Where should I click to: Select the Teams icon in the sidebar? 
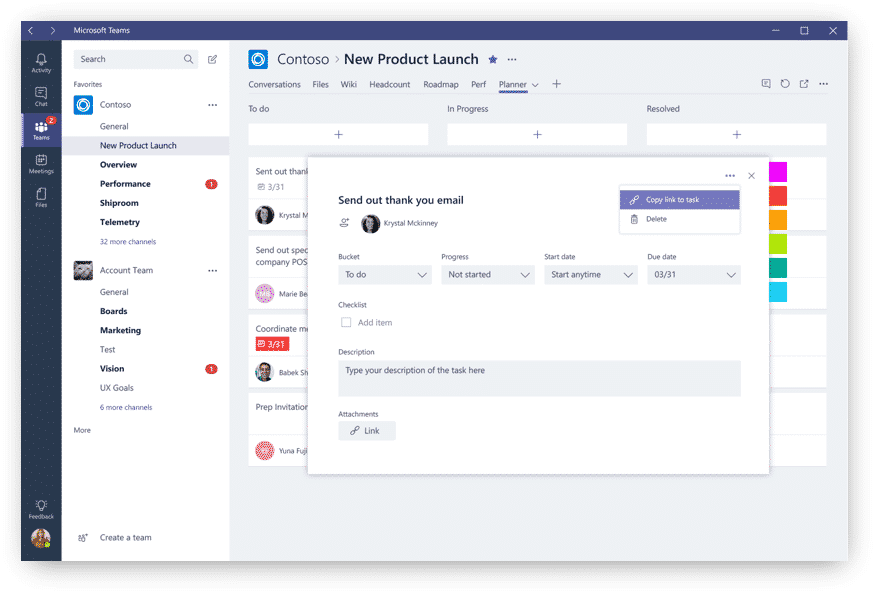click(41, 130)
